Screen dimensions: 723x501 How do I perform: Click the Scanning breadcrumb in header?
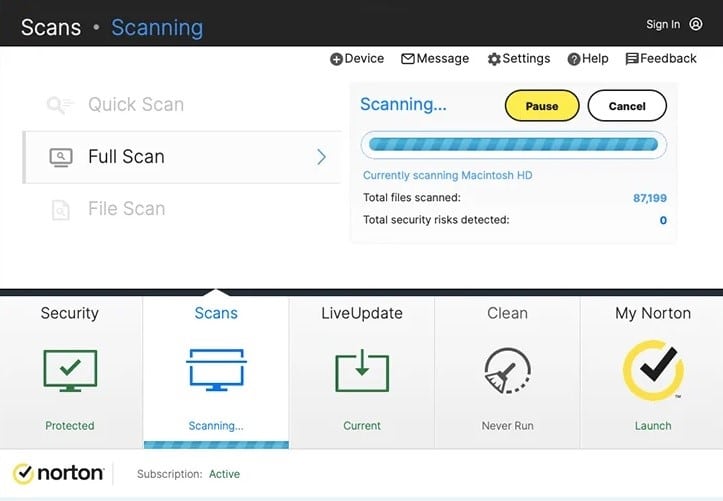pyautogui.click(x=157, y=28)
